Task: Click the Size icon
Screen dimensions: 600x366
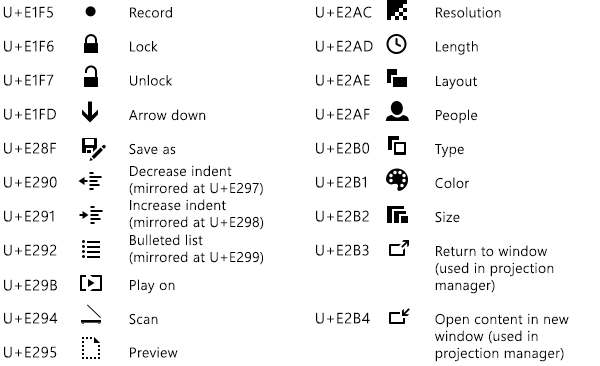Action: [x=397, y=214]
